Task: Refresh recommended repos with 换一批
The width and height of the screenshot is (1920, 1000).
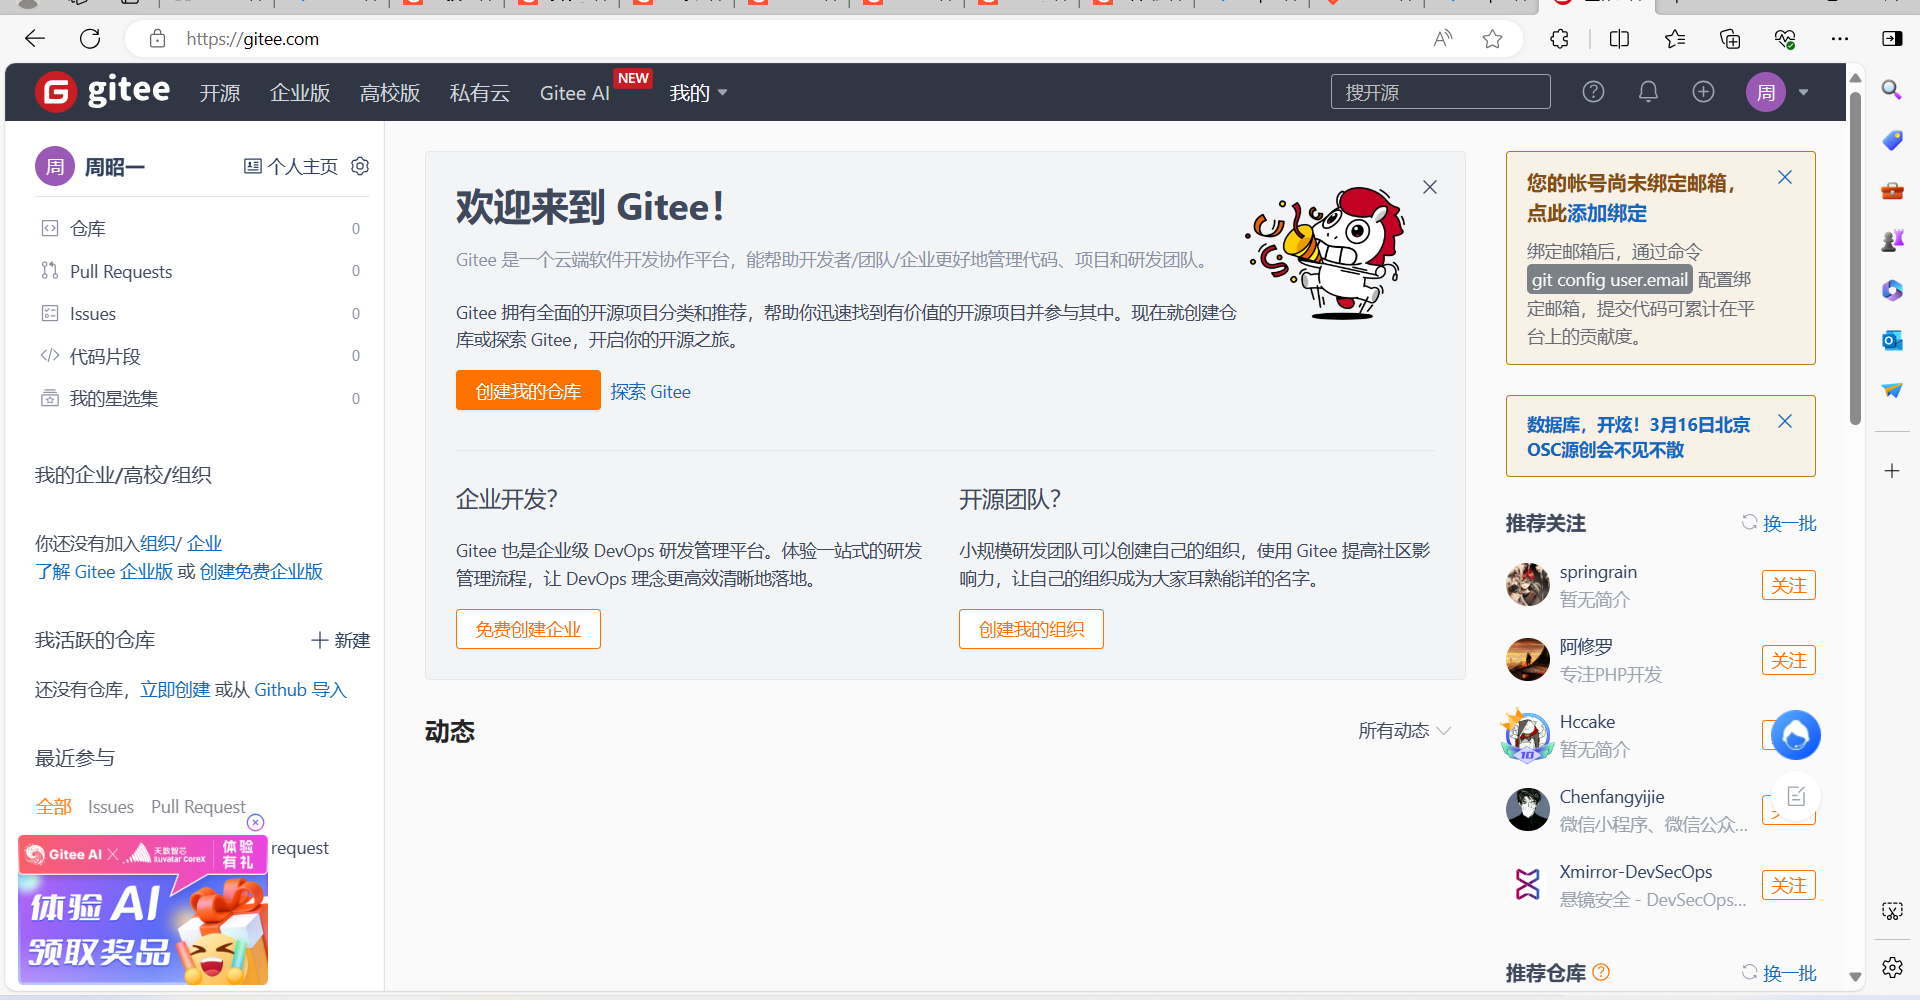Action: point(1779,973)
